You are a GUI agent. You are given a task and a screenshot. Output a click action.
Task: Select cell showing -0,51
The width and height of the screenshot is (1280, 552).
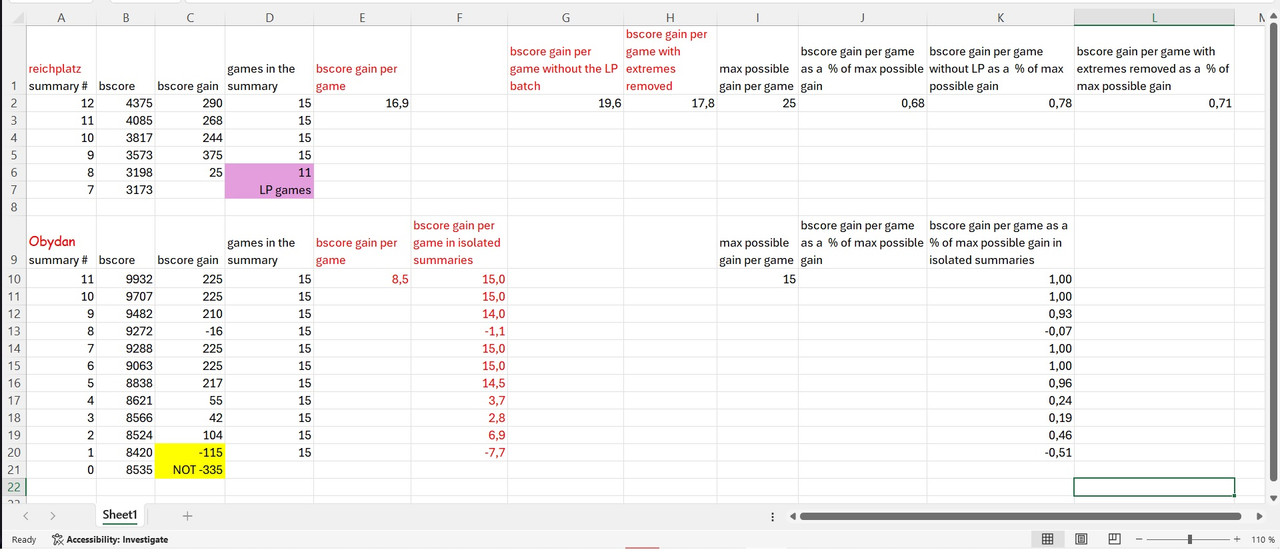pyautogui.click(x=1000, y=452)
